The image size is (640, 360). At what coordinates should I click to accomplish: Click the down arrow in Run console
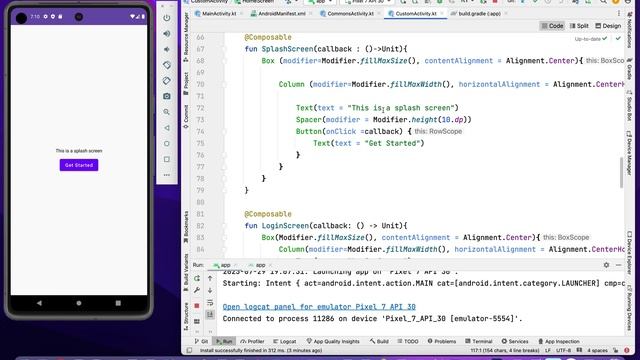tap(210, 290)
